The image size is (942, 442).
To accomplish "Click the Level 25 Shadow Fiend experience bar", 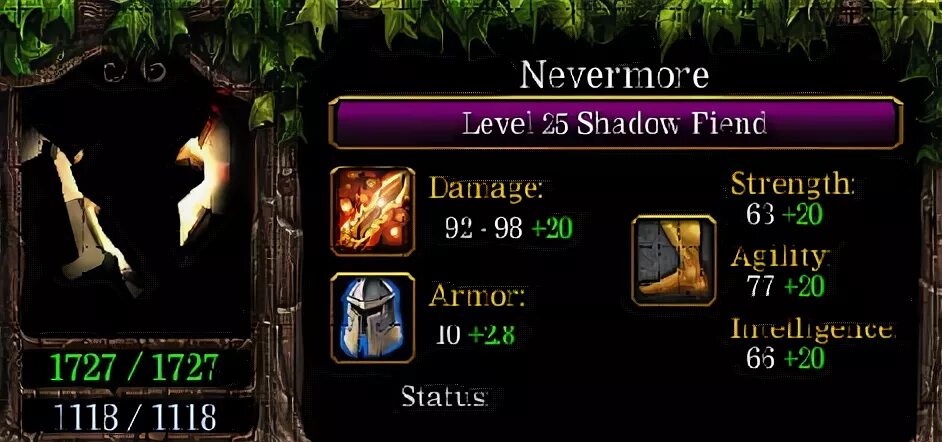I will 615,123.
